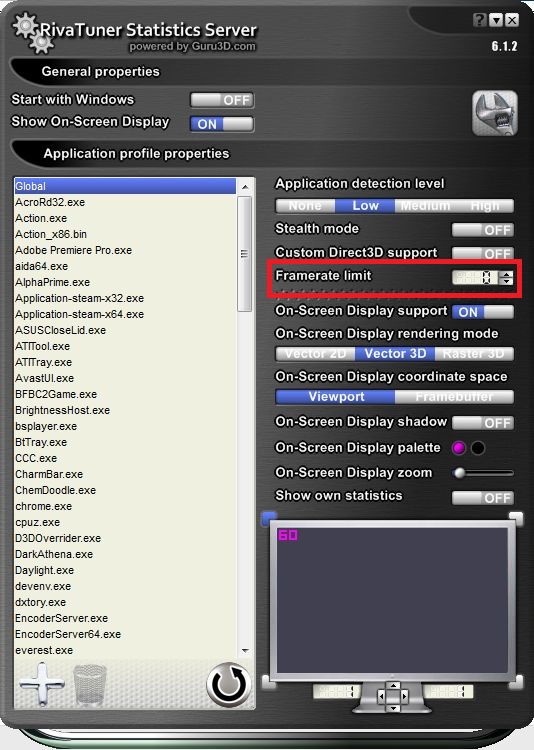Select chrome.exe profile
534x750 pixels.
coord(125,507)
